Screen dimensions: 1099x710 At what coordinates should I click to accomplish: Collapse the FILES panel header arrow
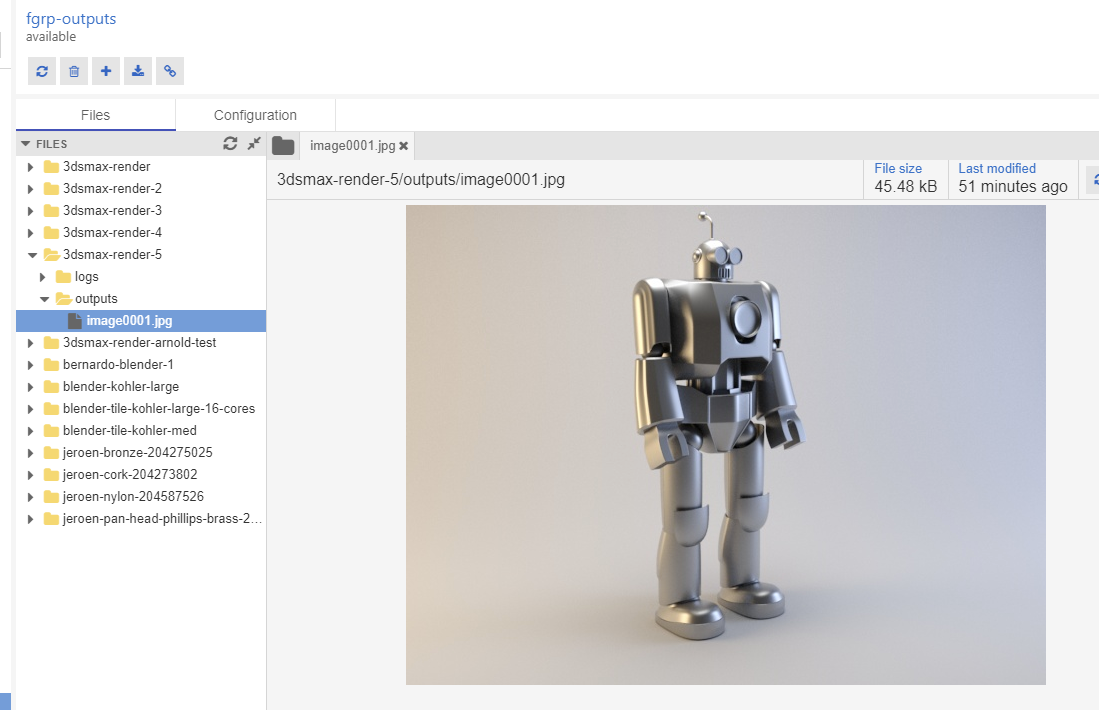pos(26,144)
